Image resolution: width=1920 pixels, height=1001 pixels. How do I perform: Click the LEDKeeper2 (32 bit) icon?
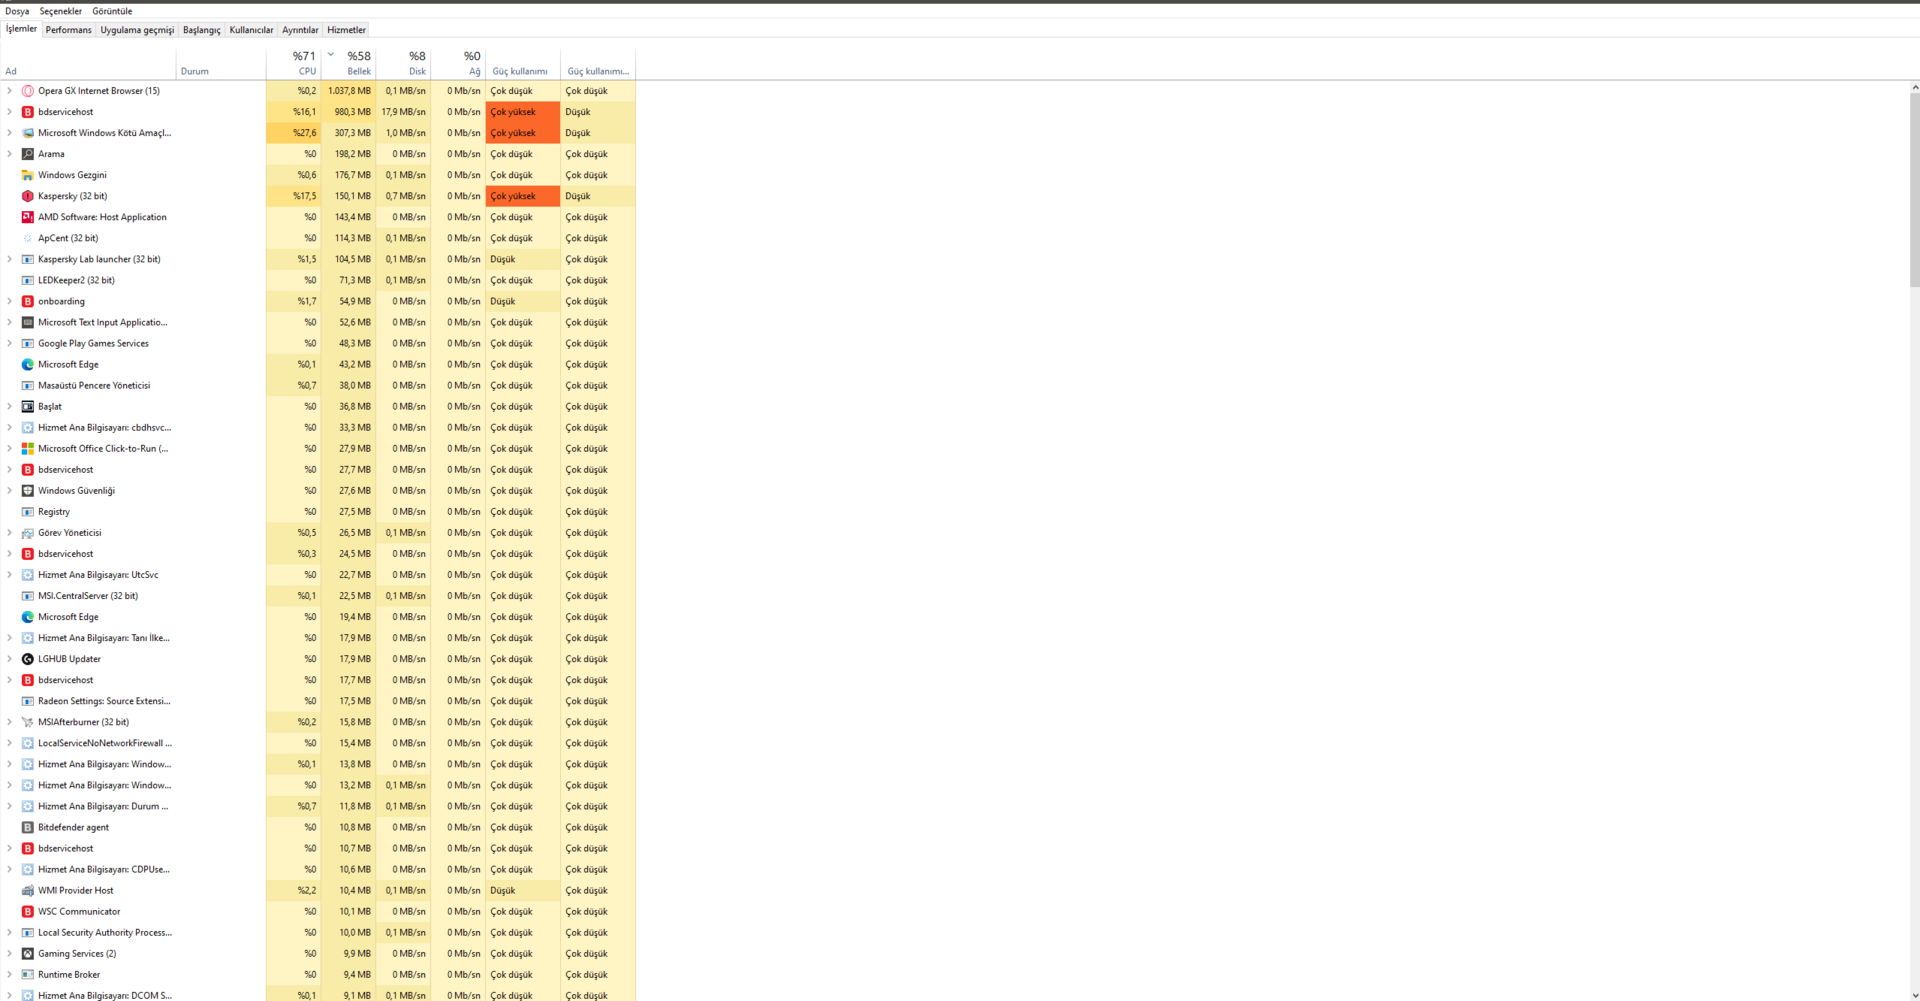tap(27, 280)
